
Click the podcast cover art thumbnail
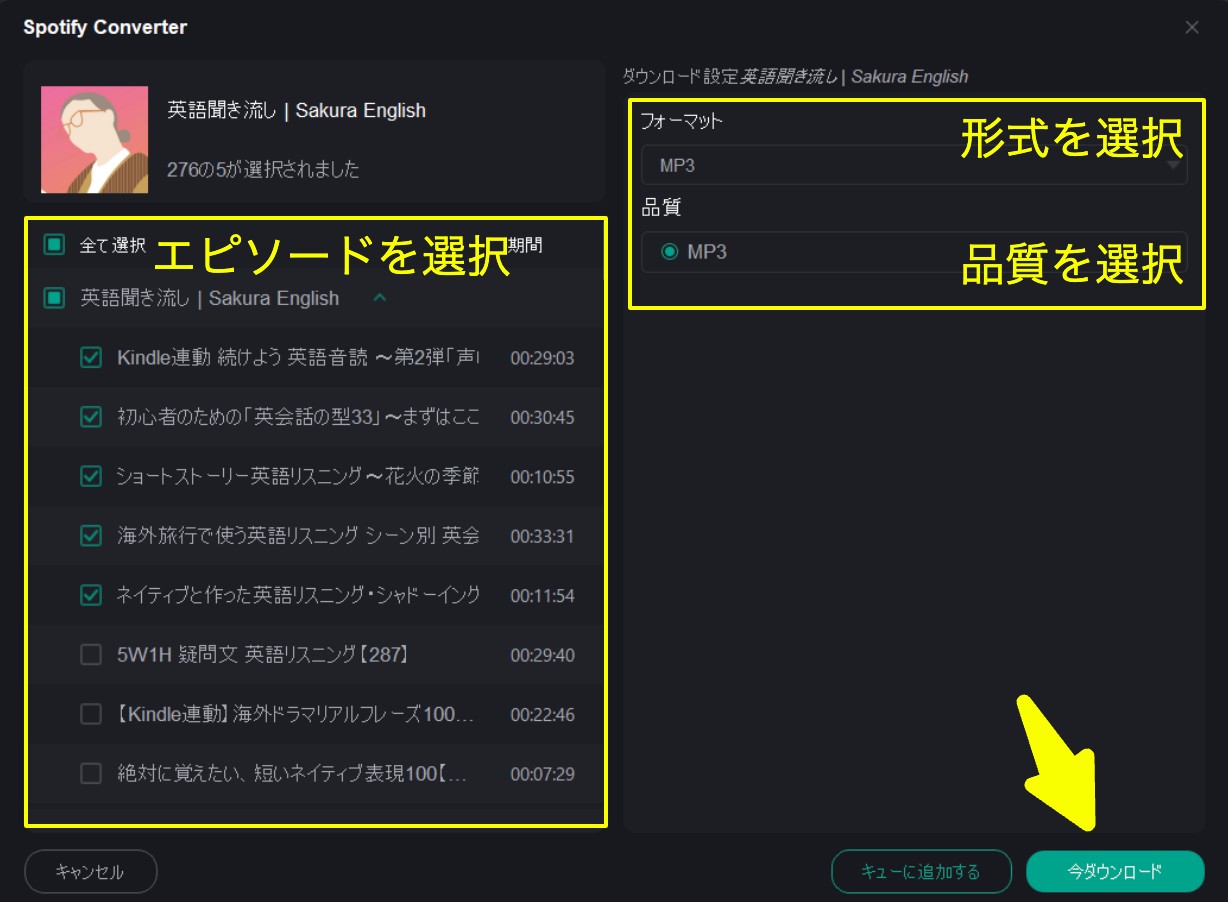coord(94,139)
